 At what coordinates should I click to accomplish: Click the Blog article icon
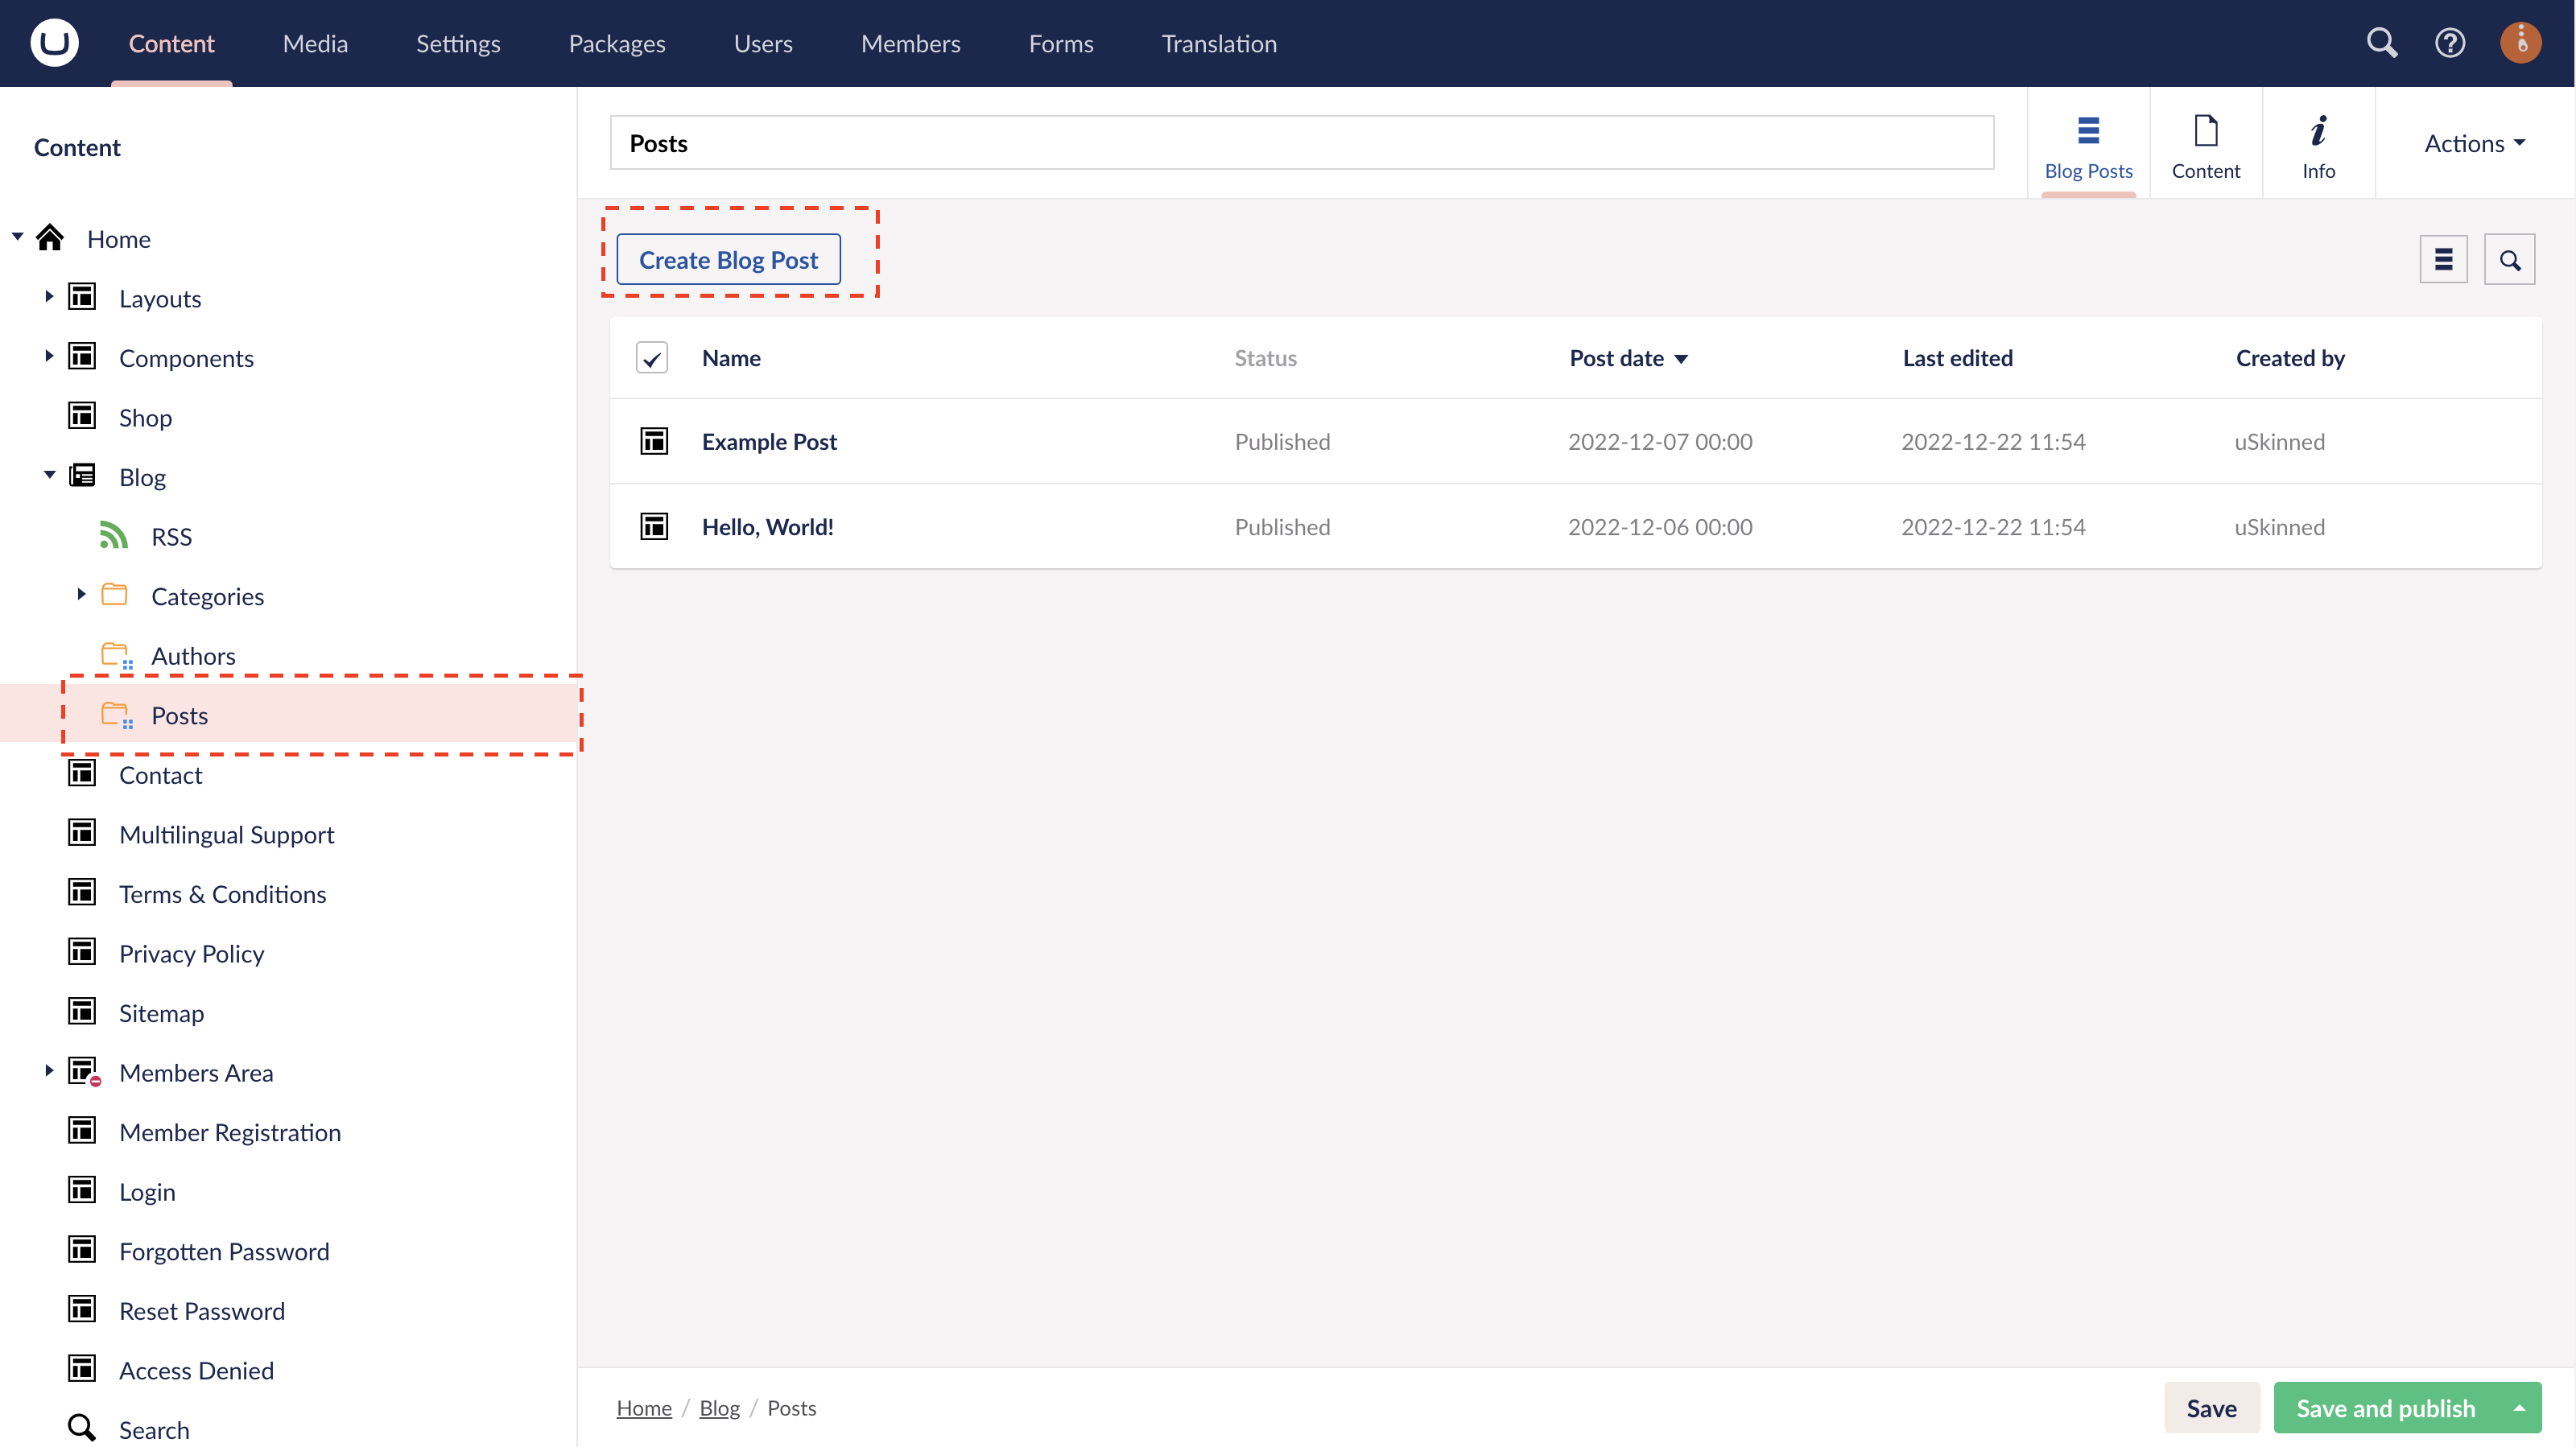(82, 476)
